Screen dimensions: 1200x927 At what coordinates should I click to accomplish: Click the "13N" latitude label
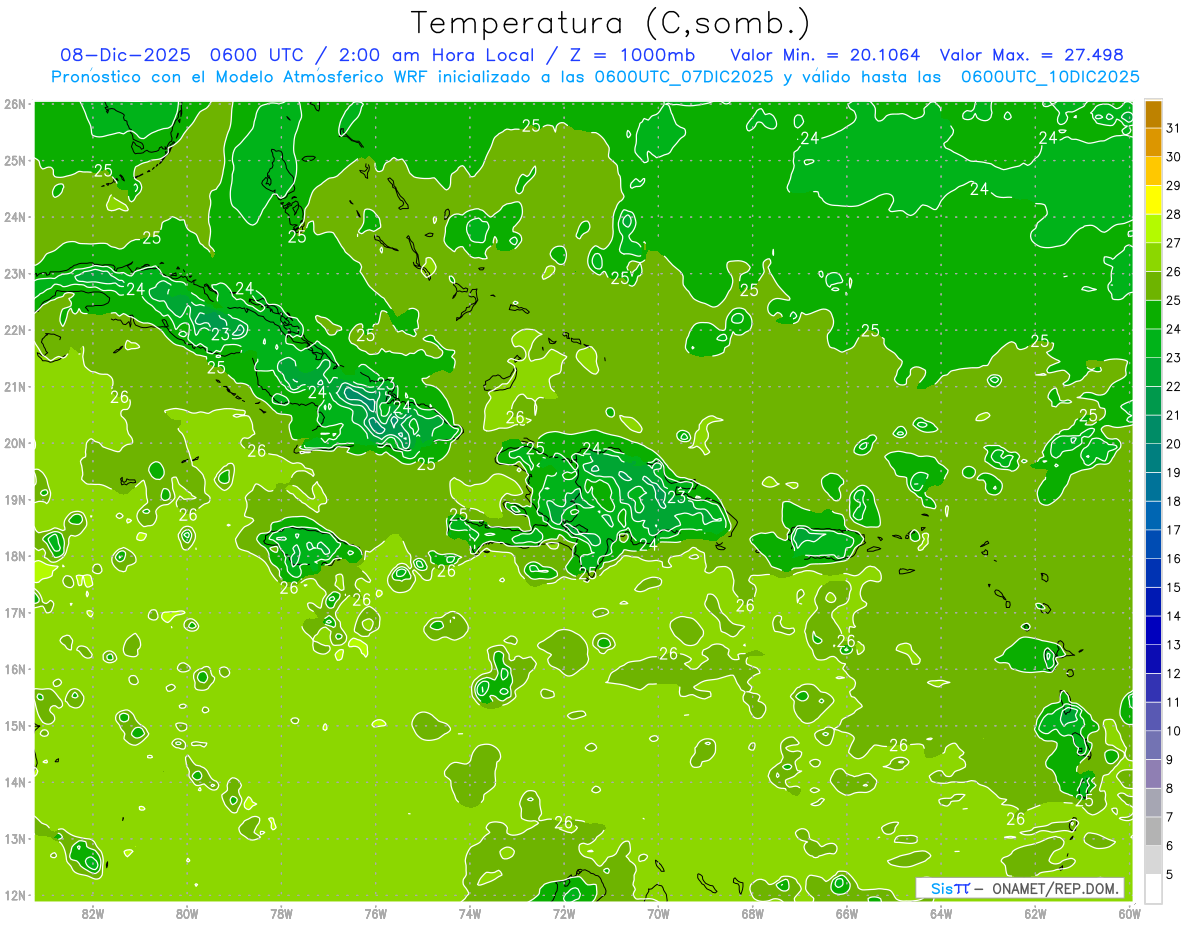point(15,838)
